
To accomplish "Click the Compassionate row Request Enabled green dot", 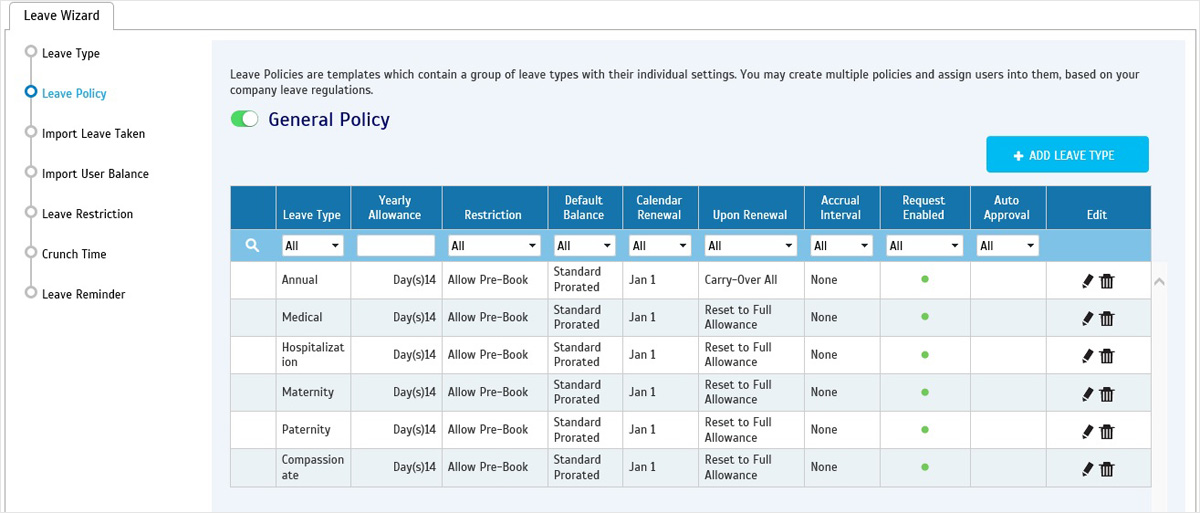I will [925, 466].
